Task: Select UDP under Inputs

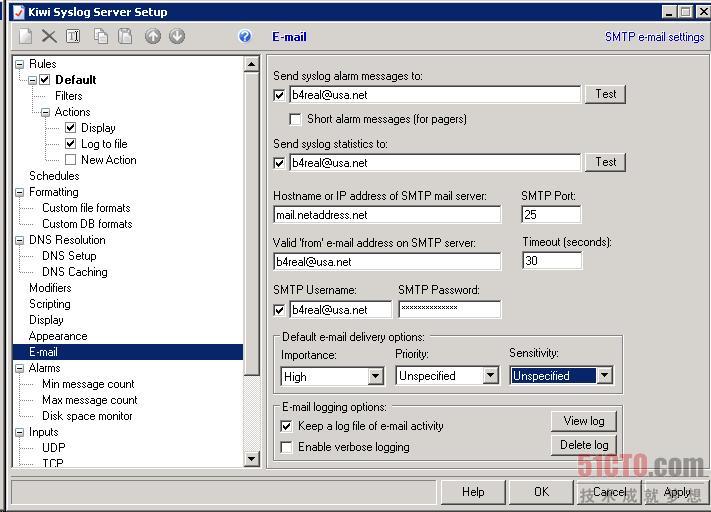Action: 54,448
